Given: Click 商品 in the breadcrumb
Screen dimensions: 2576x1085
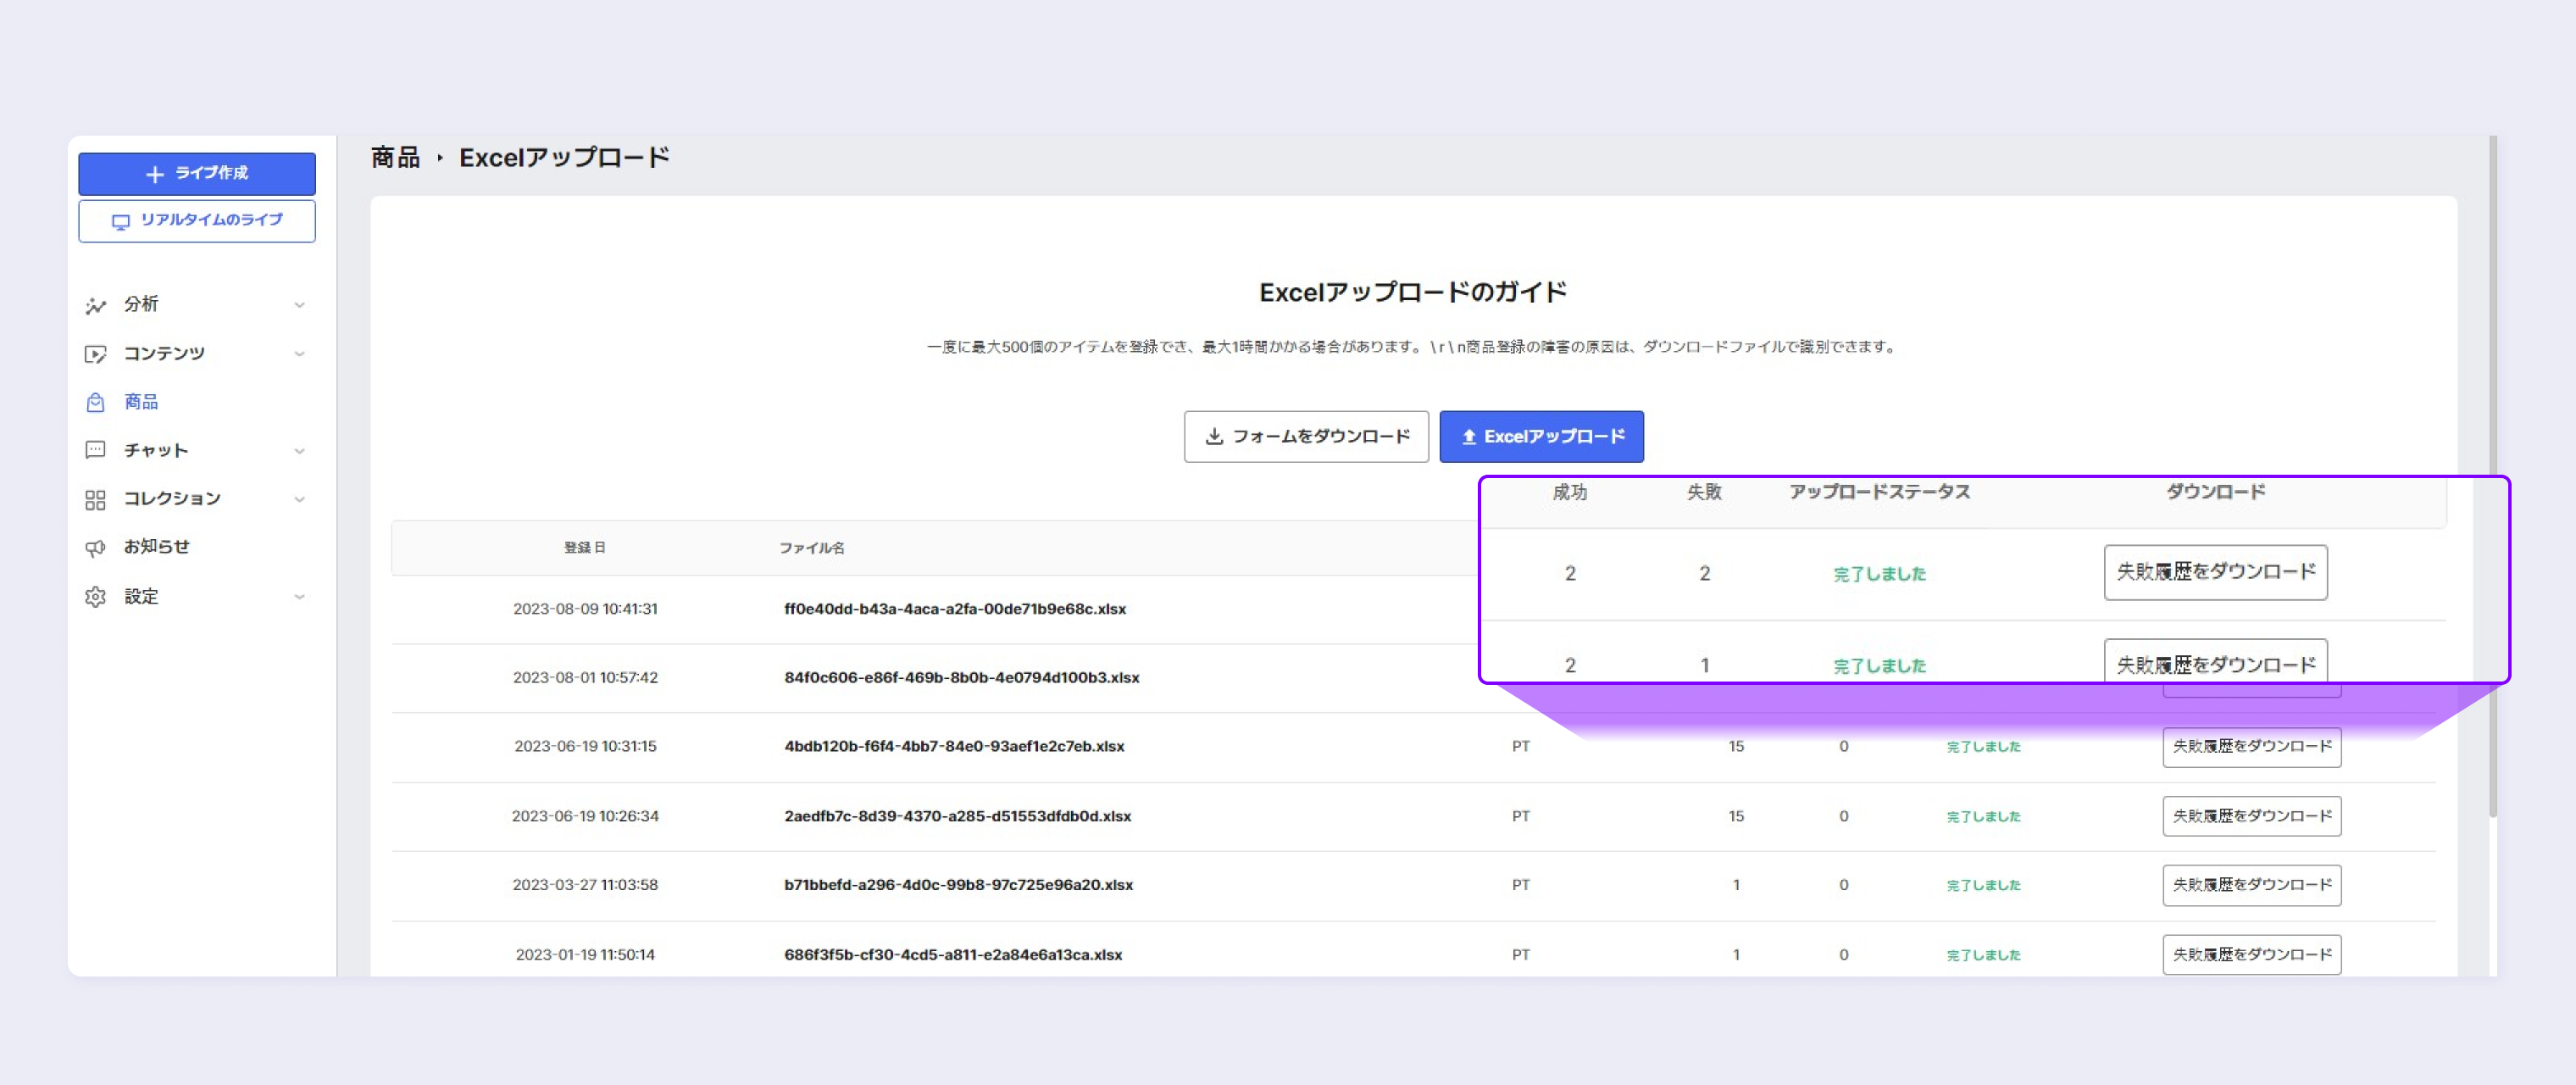Looking at the screenshot, I should point(395,158).
